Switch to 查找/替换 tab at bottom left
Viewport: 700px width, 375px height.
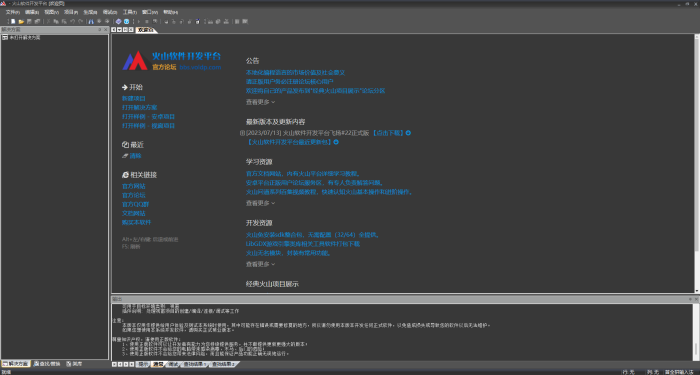47,364
